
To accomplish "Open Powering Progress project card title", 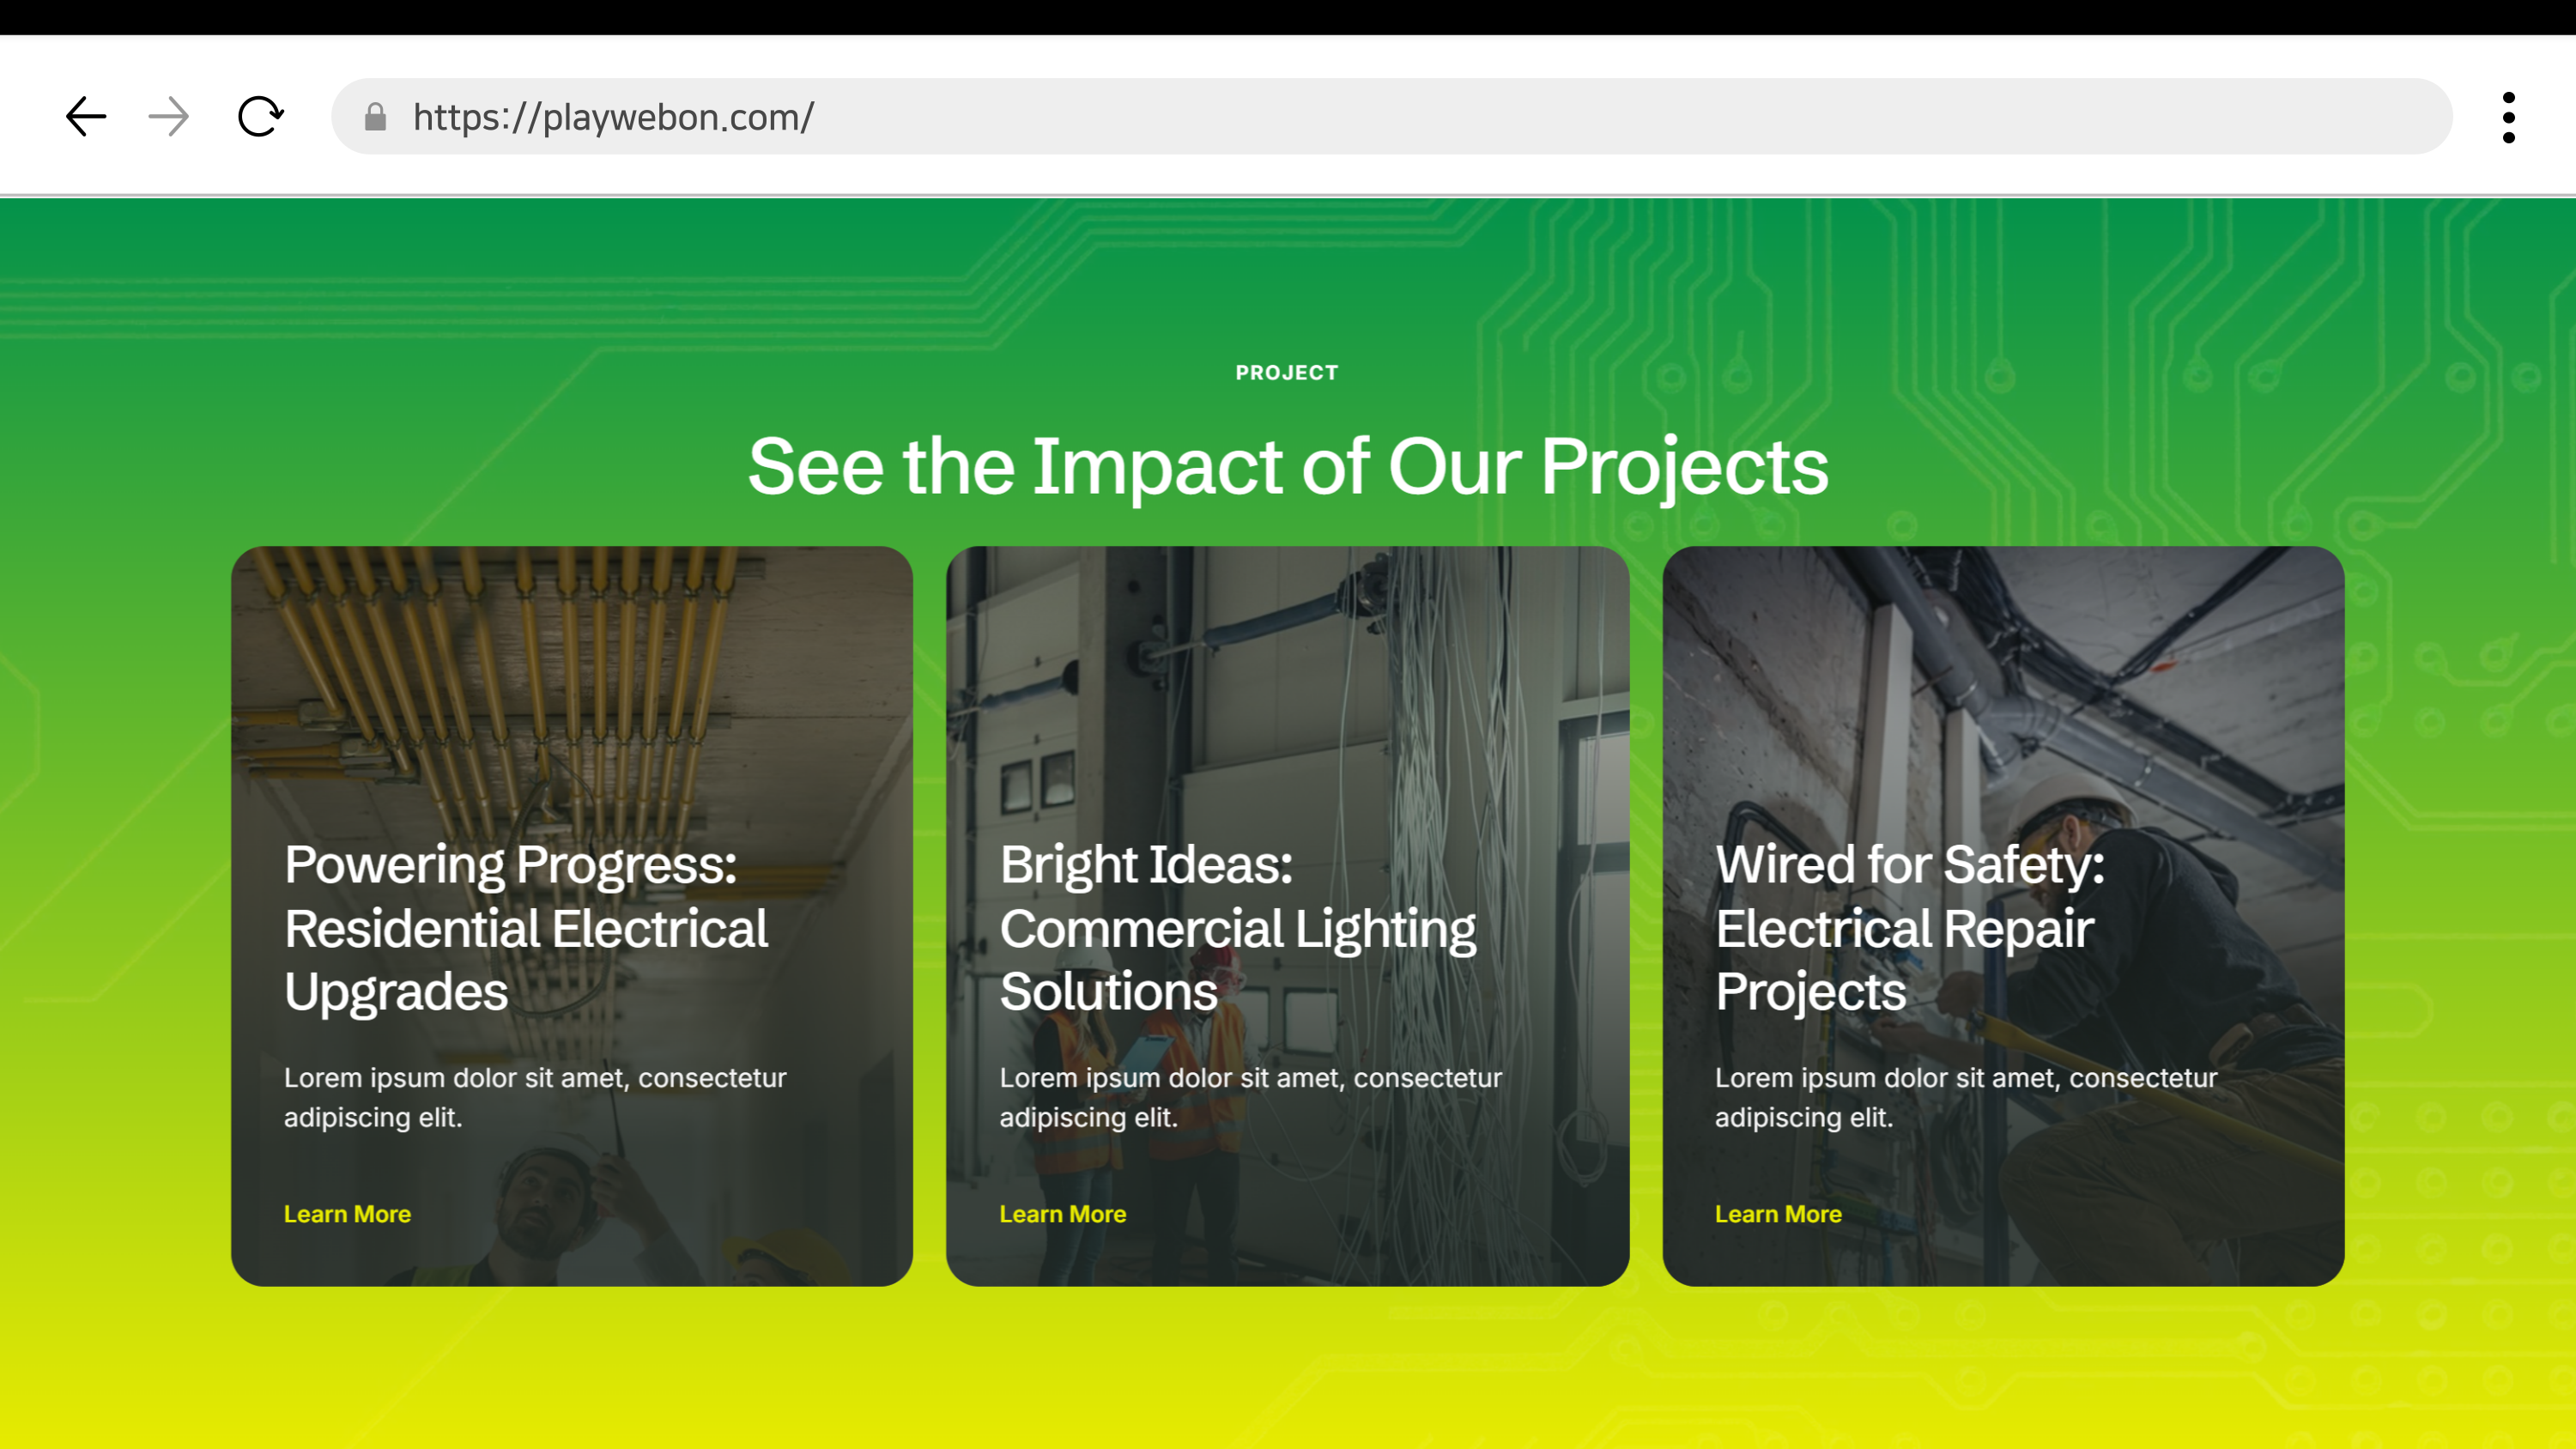I will 526,927.
